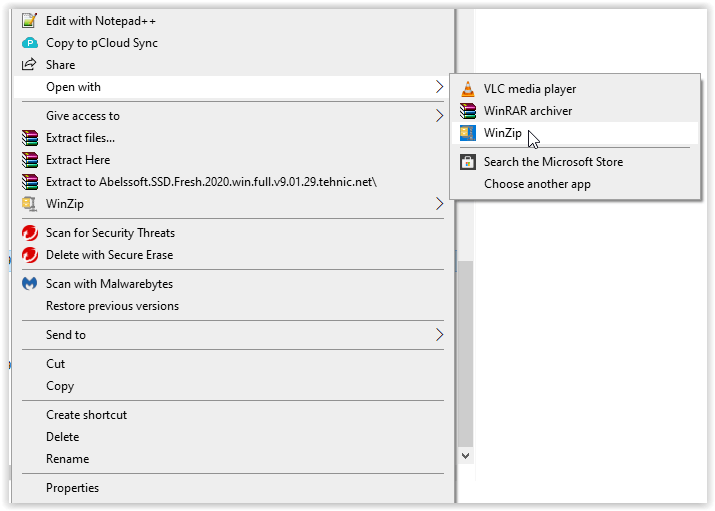Choose Extract Here option
This screenshot has width=715, height=511.
click(230, 160)
